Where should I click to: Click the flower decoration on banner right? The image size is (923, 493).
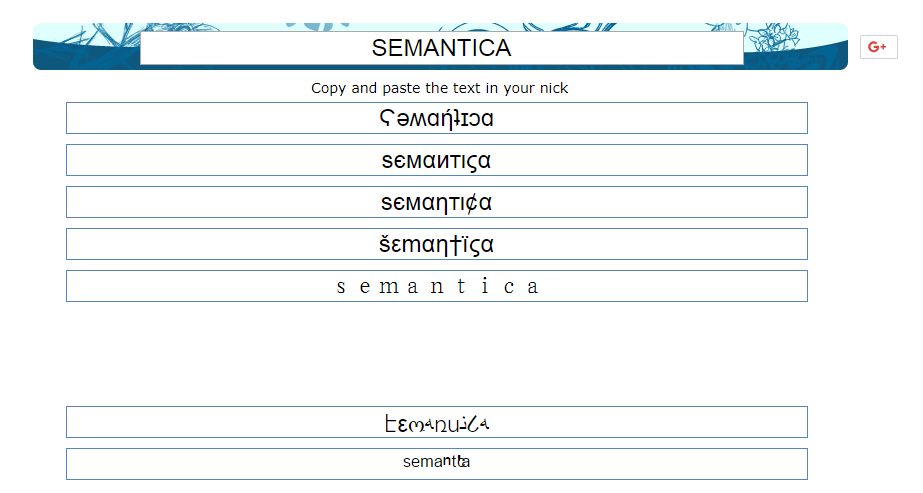click(x=773, y=39)
